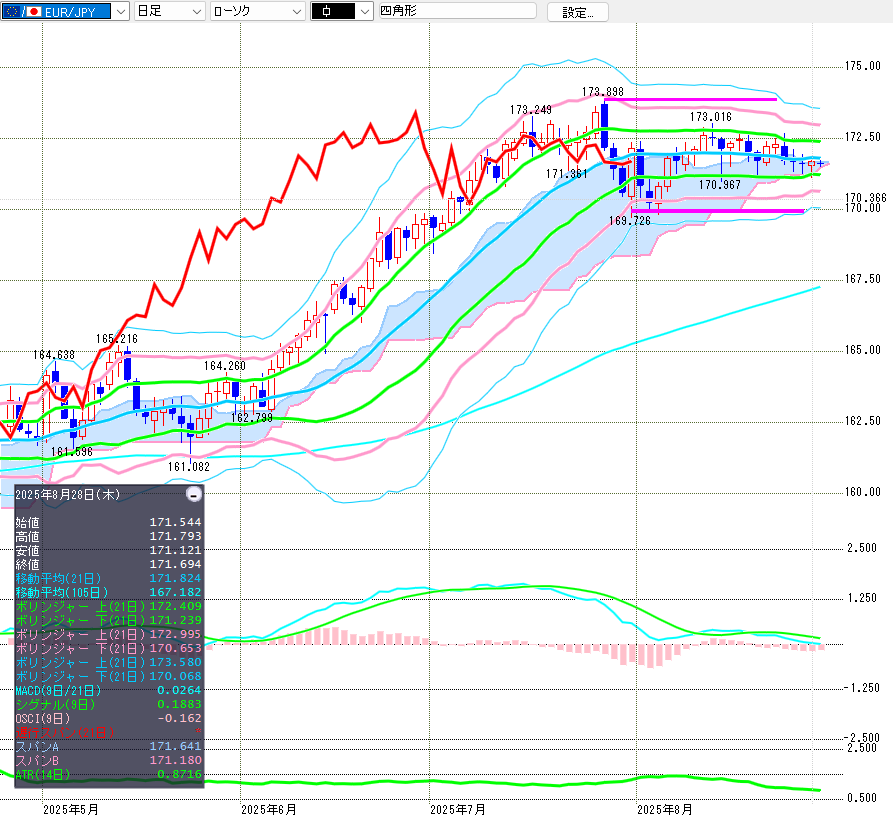Viewport: 893px width, 820px height.
Task: Click the OSCI(9日) row
Action: coord(108,719)
